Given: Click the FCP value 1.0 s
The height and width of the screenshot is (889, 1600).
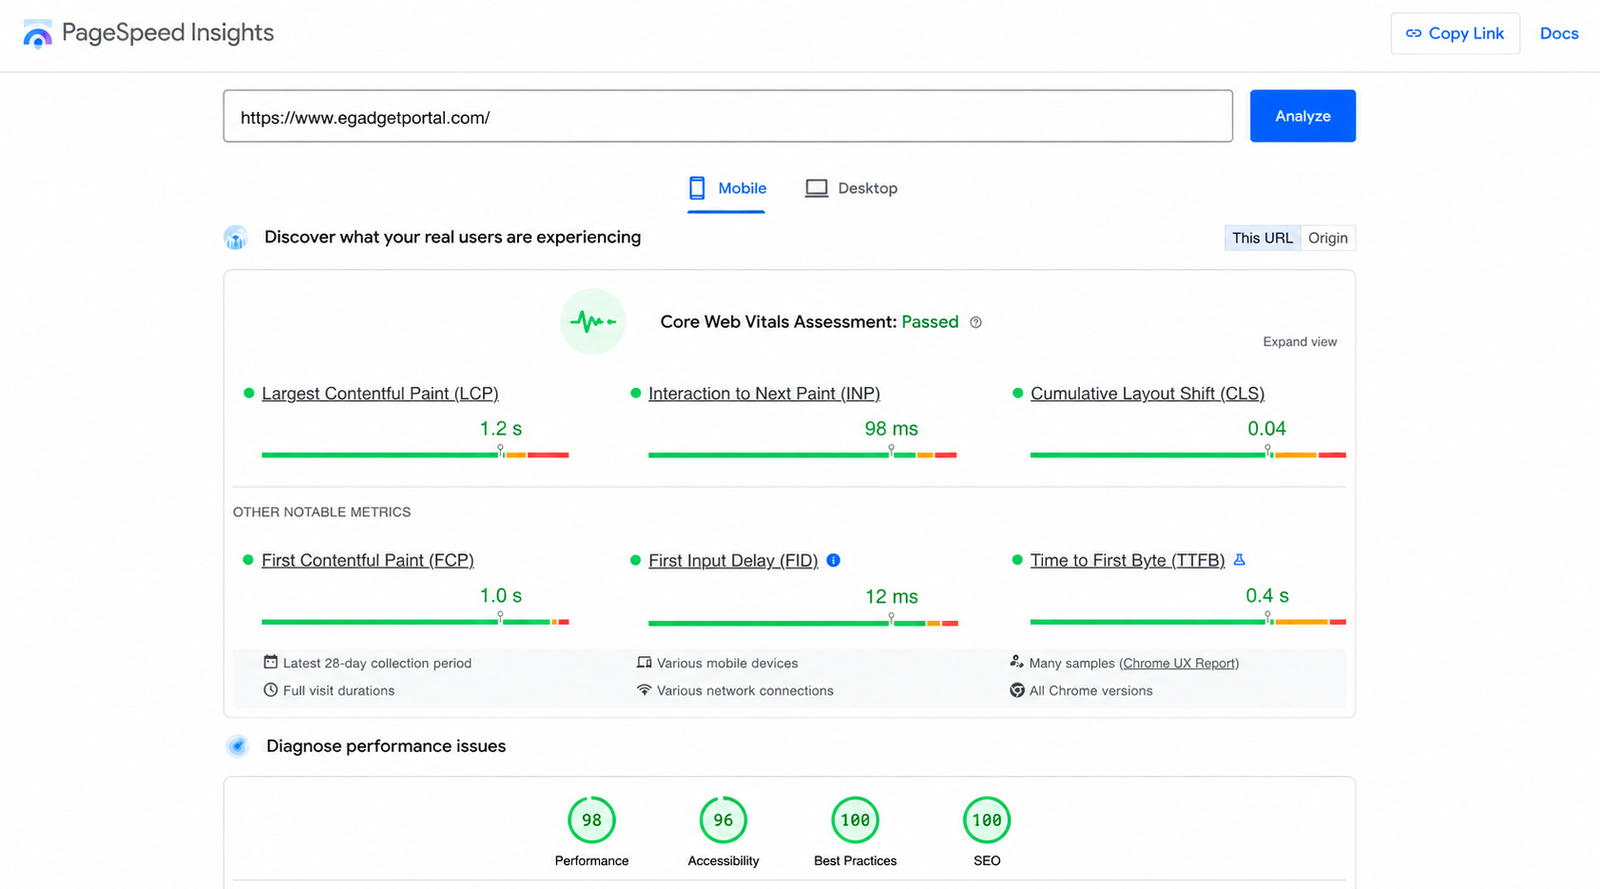Looking at the screenshot, I should (x=500, y=596).
